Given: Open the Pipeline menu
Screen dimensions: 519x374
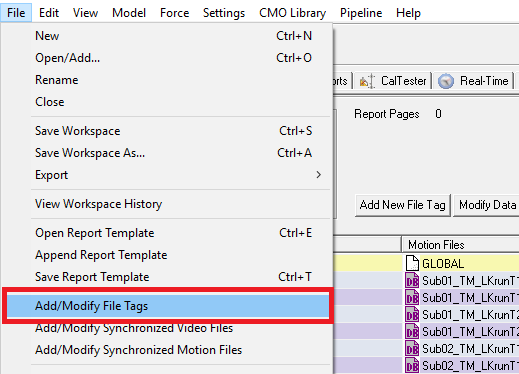Looking at the screenshot, I should point(361,13).
